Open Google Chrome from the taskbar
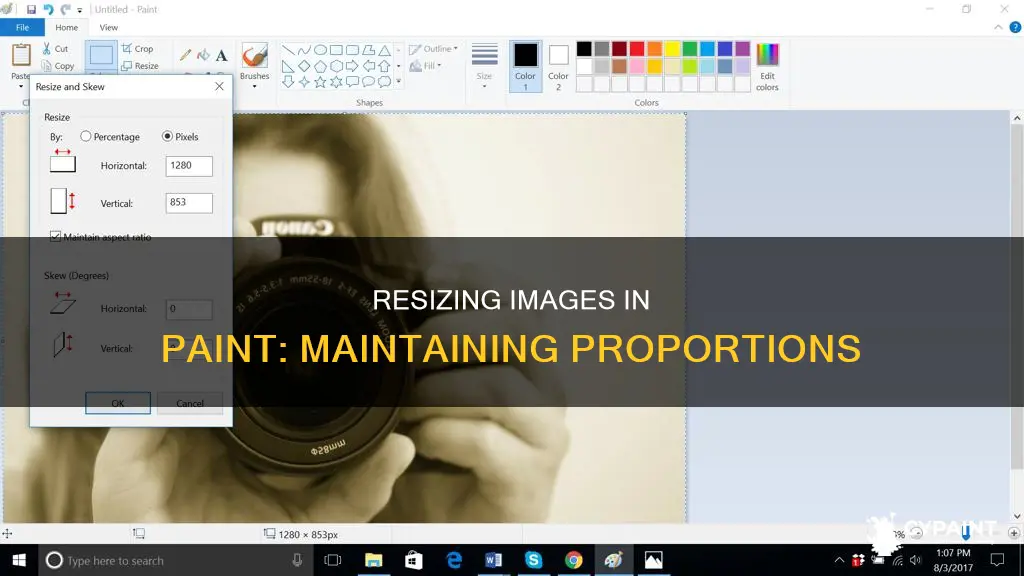Image resolution: width=1024 pixels, height=576 pixels. click(573, 560)
